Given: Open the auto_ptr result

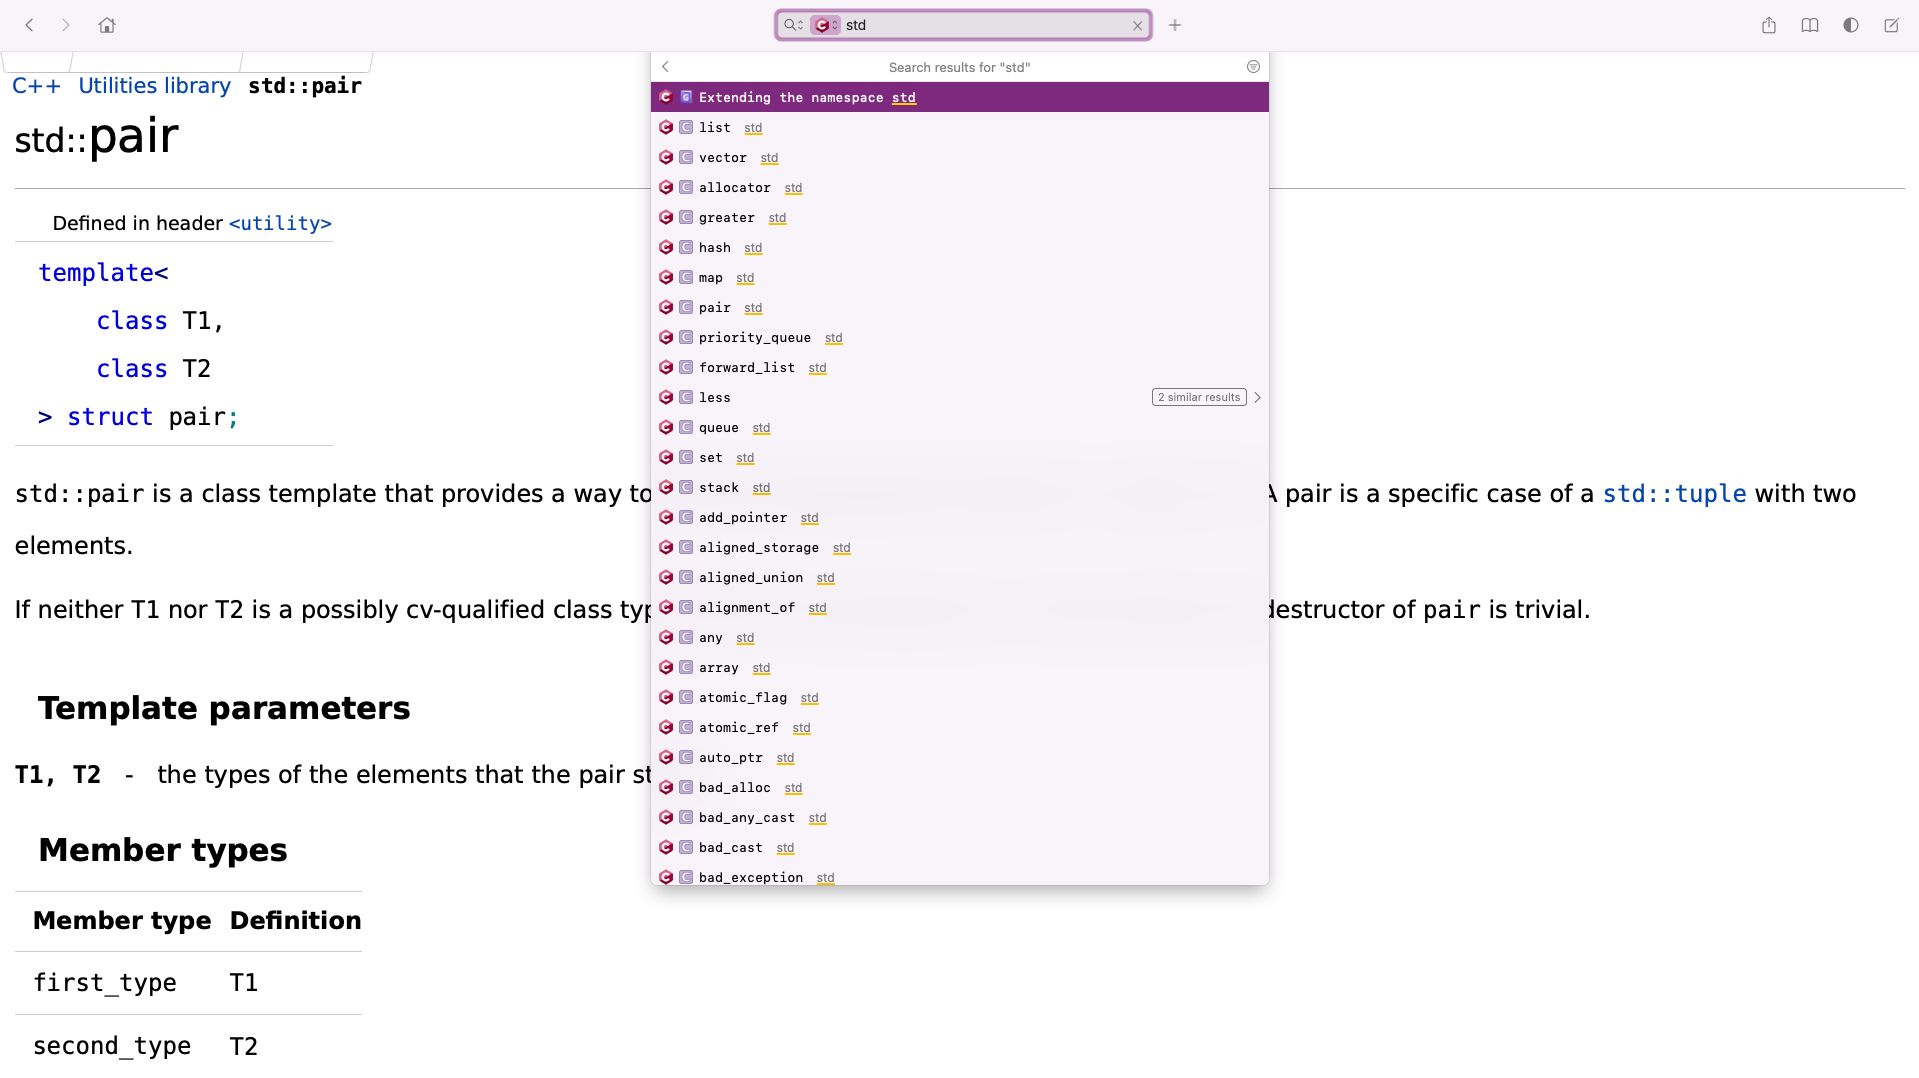Looking at the screenshot, I should tap(960, 757).
